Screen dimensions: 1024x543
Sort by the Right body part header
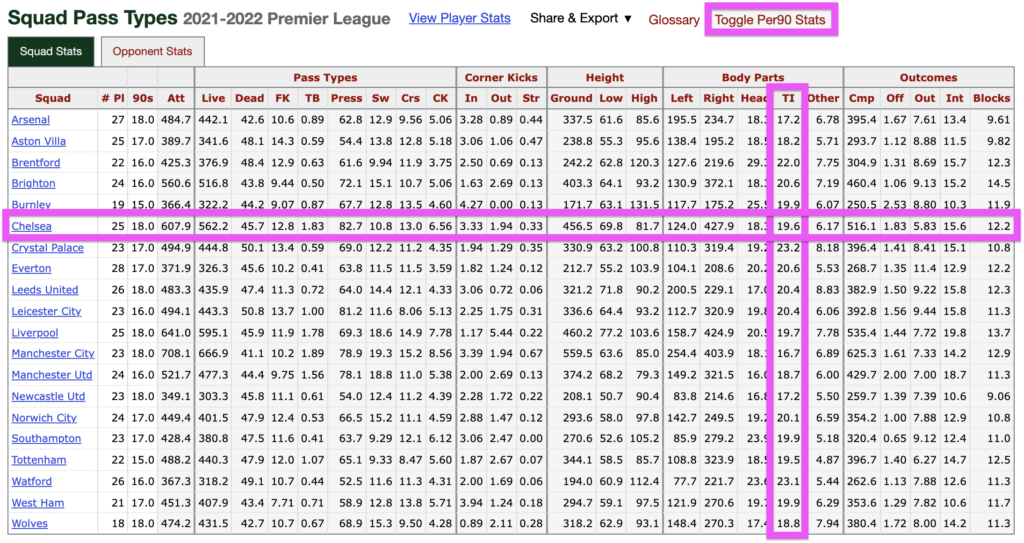[x=718, y=98]
